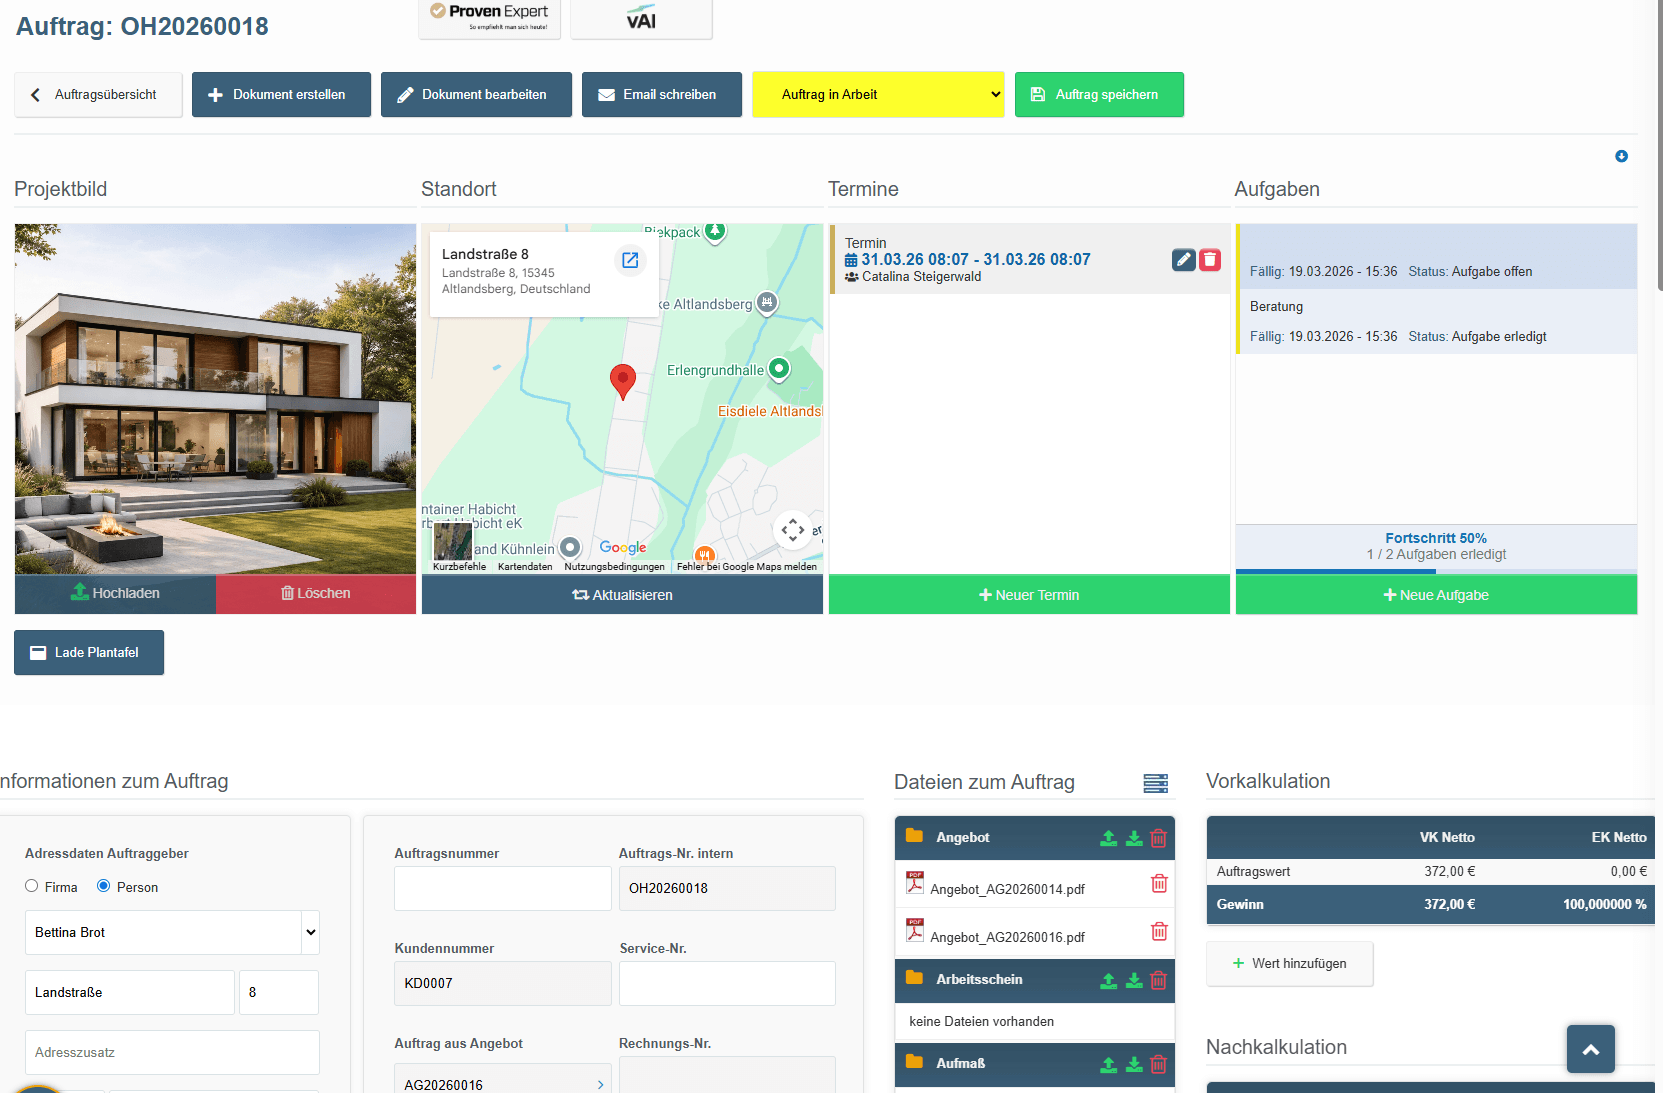Screen dimensions: 1663x1093
Task: Select the Firma radio button
Action: [32, 886]
